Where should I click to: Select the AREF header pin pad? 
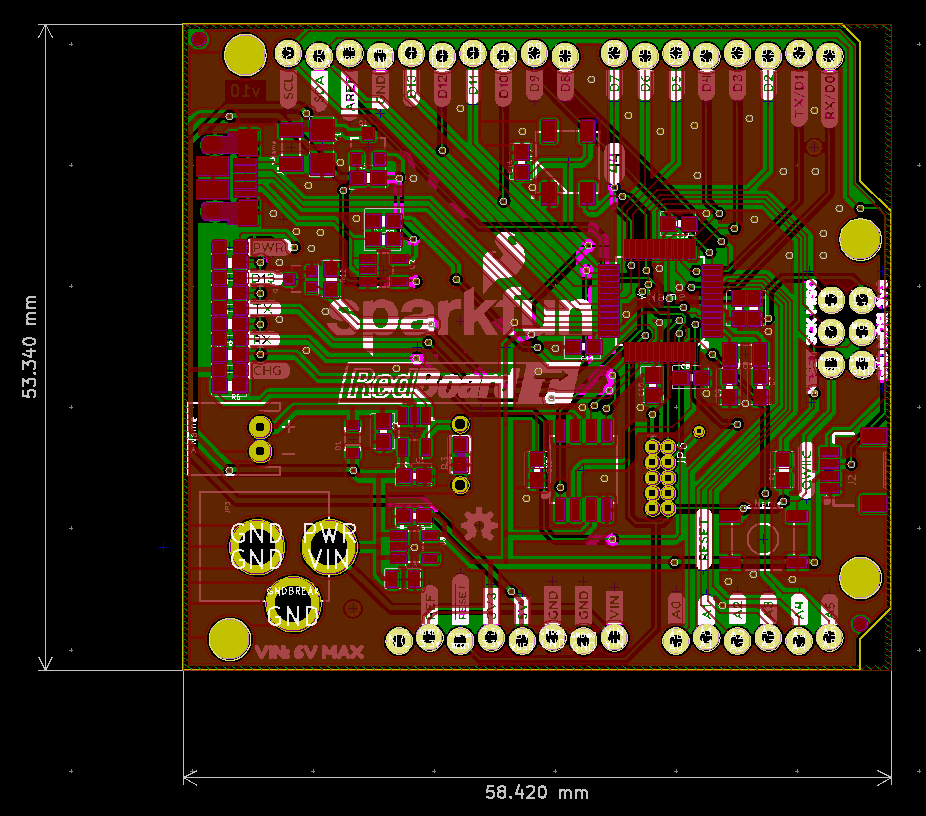click(350, 54)
